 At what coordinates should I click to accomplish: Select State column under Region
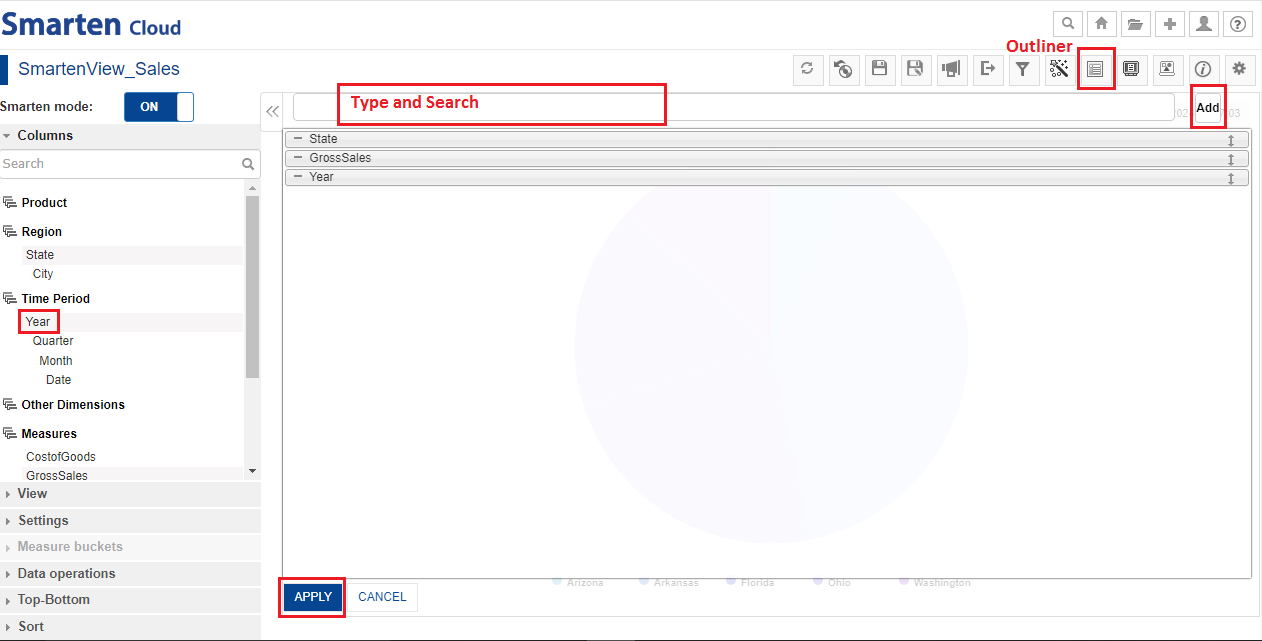pos(40,255)
